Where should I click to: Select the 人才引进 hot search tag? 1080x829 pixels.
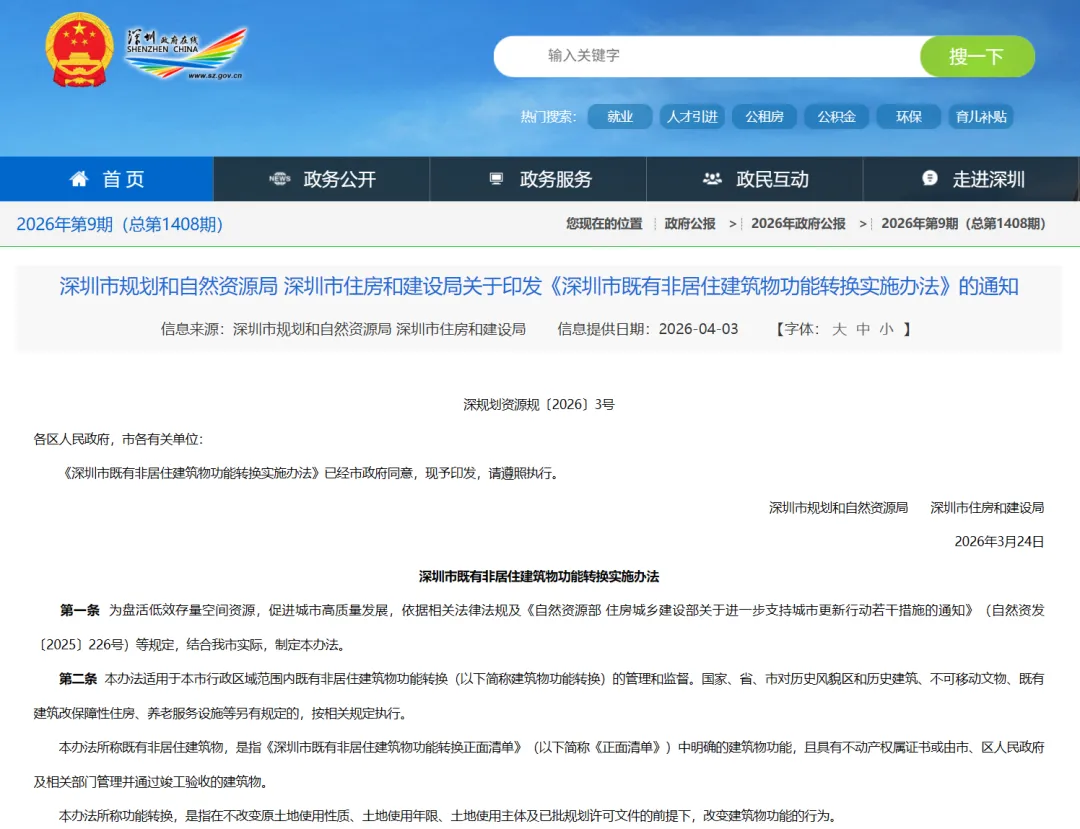click(692, 116)
